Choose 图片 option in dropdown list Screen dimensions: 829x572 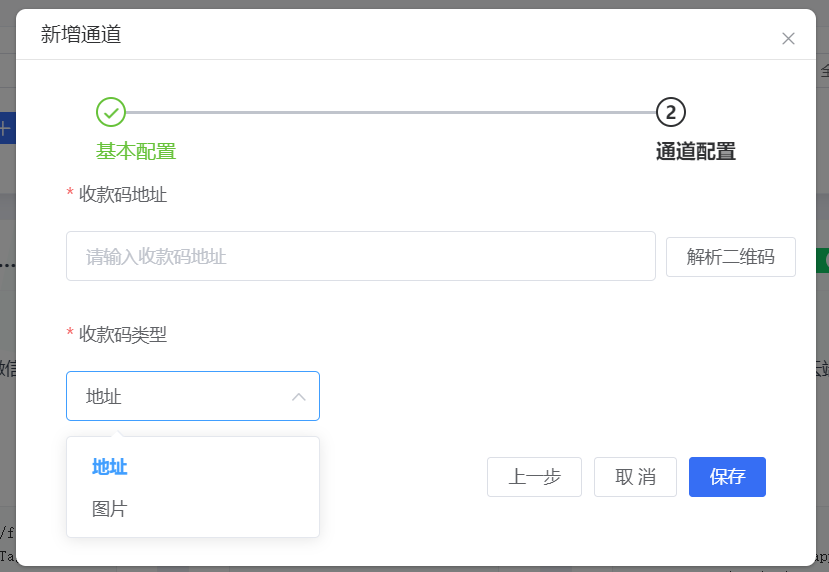pos(110,509)
